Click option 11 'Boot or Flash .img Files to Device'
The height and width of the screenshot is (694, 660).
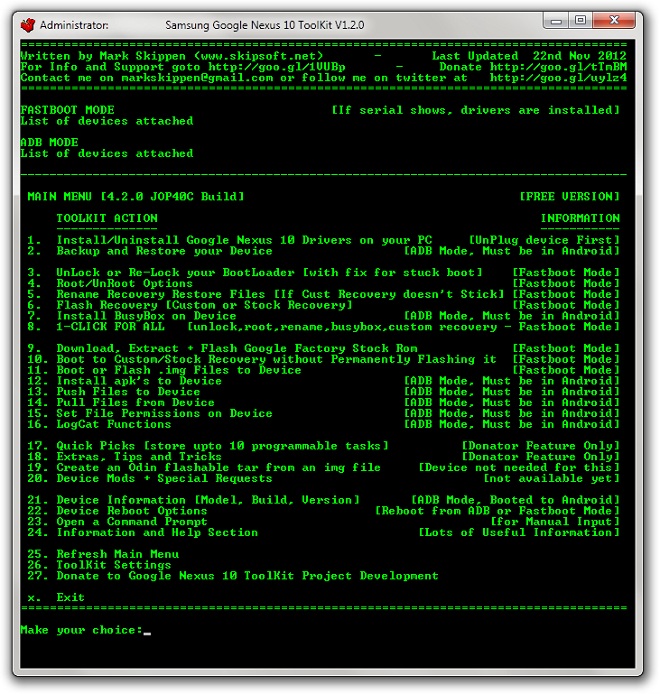(164, 370)
